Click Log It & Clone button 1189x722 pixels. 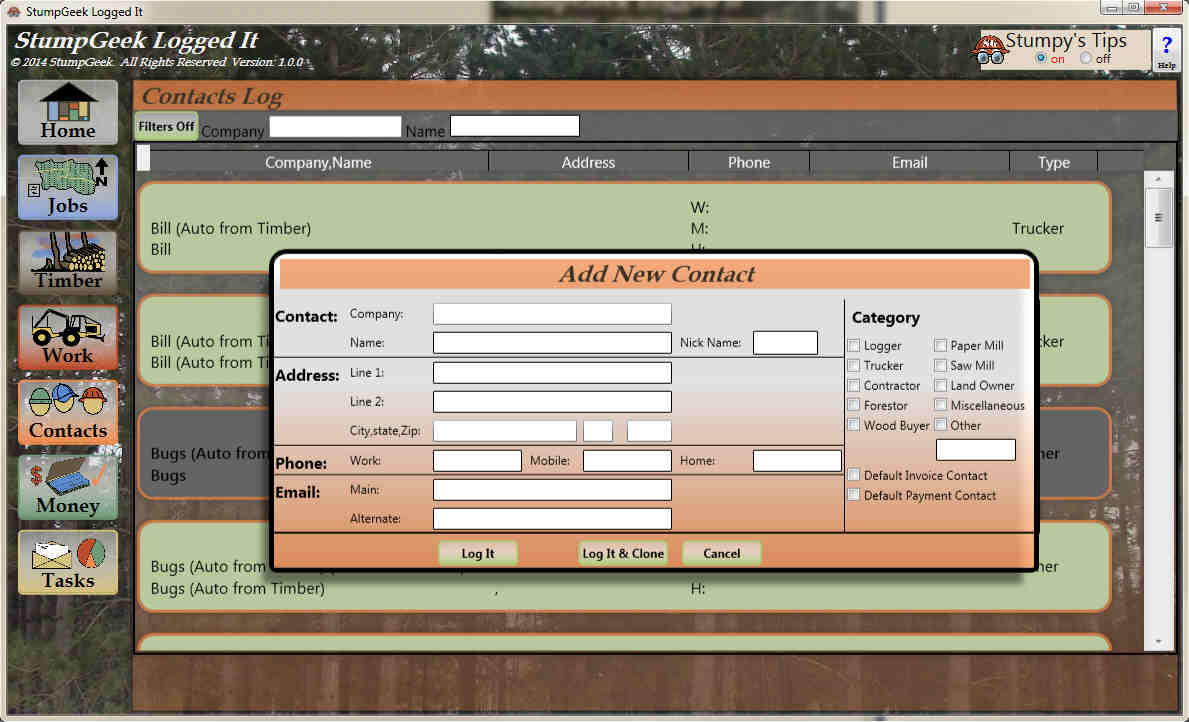[x=623, y=553]
